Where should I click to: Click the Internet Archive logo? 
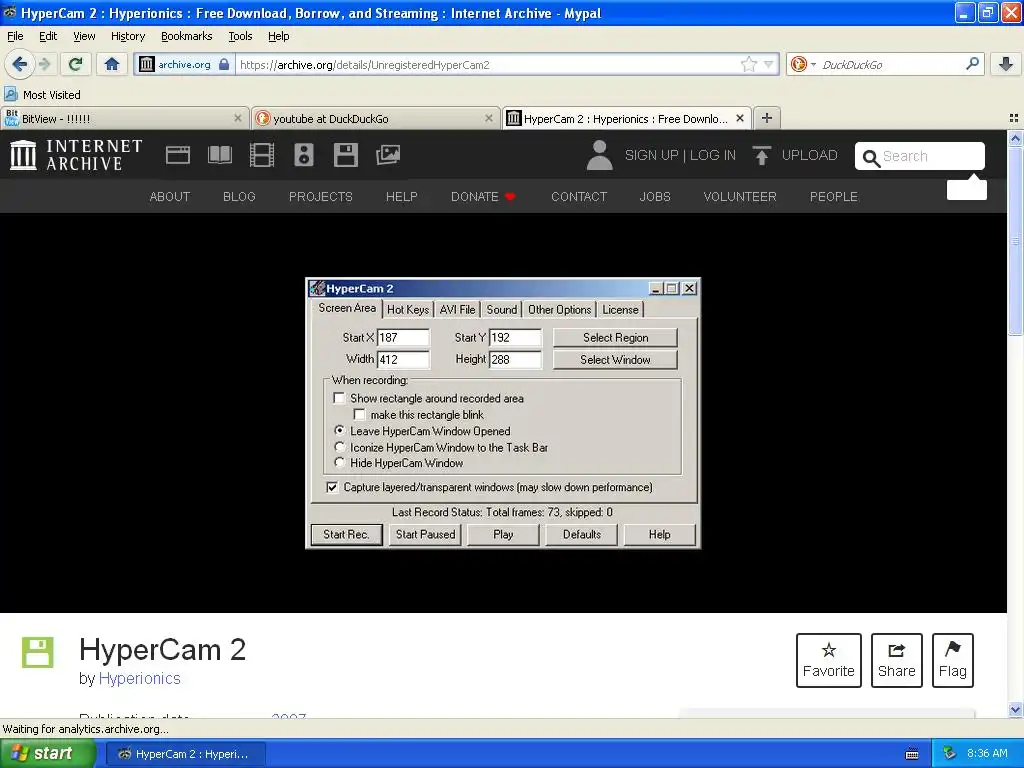click(76, 155)
